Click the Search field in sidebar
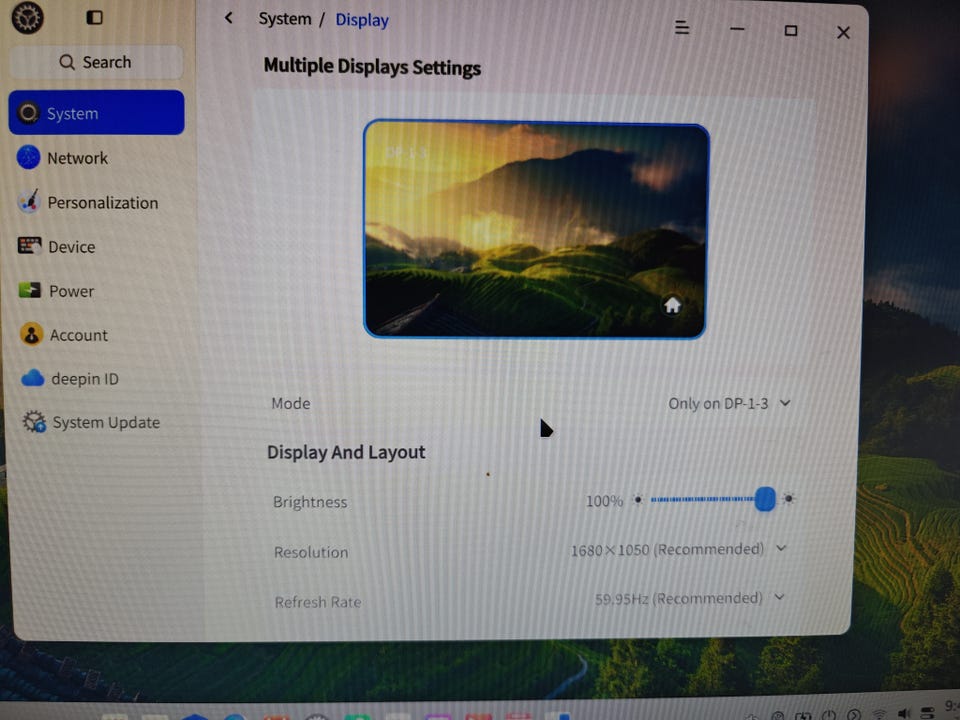Screen dimensions: 960x720 tap(96, 62)
